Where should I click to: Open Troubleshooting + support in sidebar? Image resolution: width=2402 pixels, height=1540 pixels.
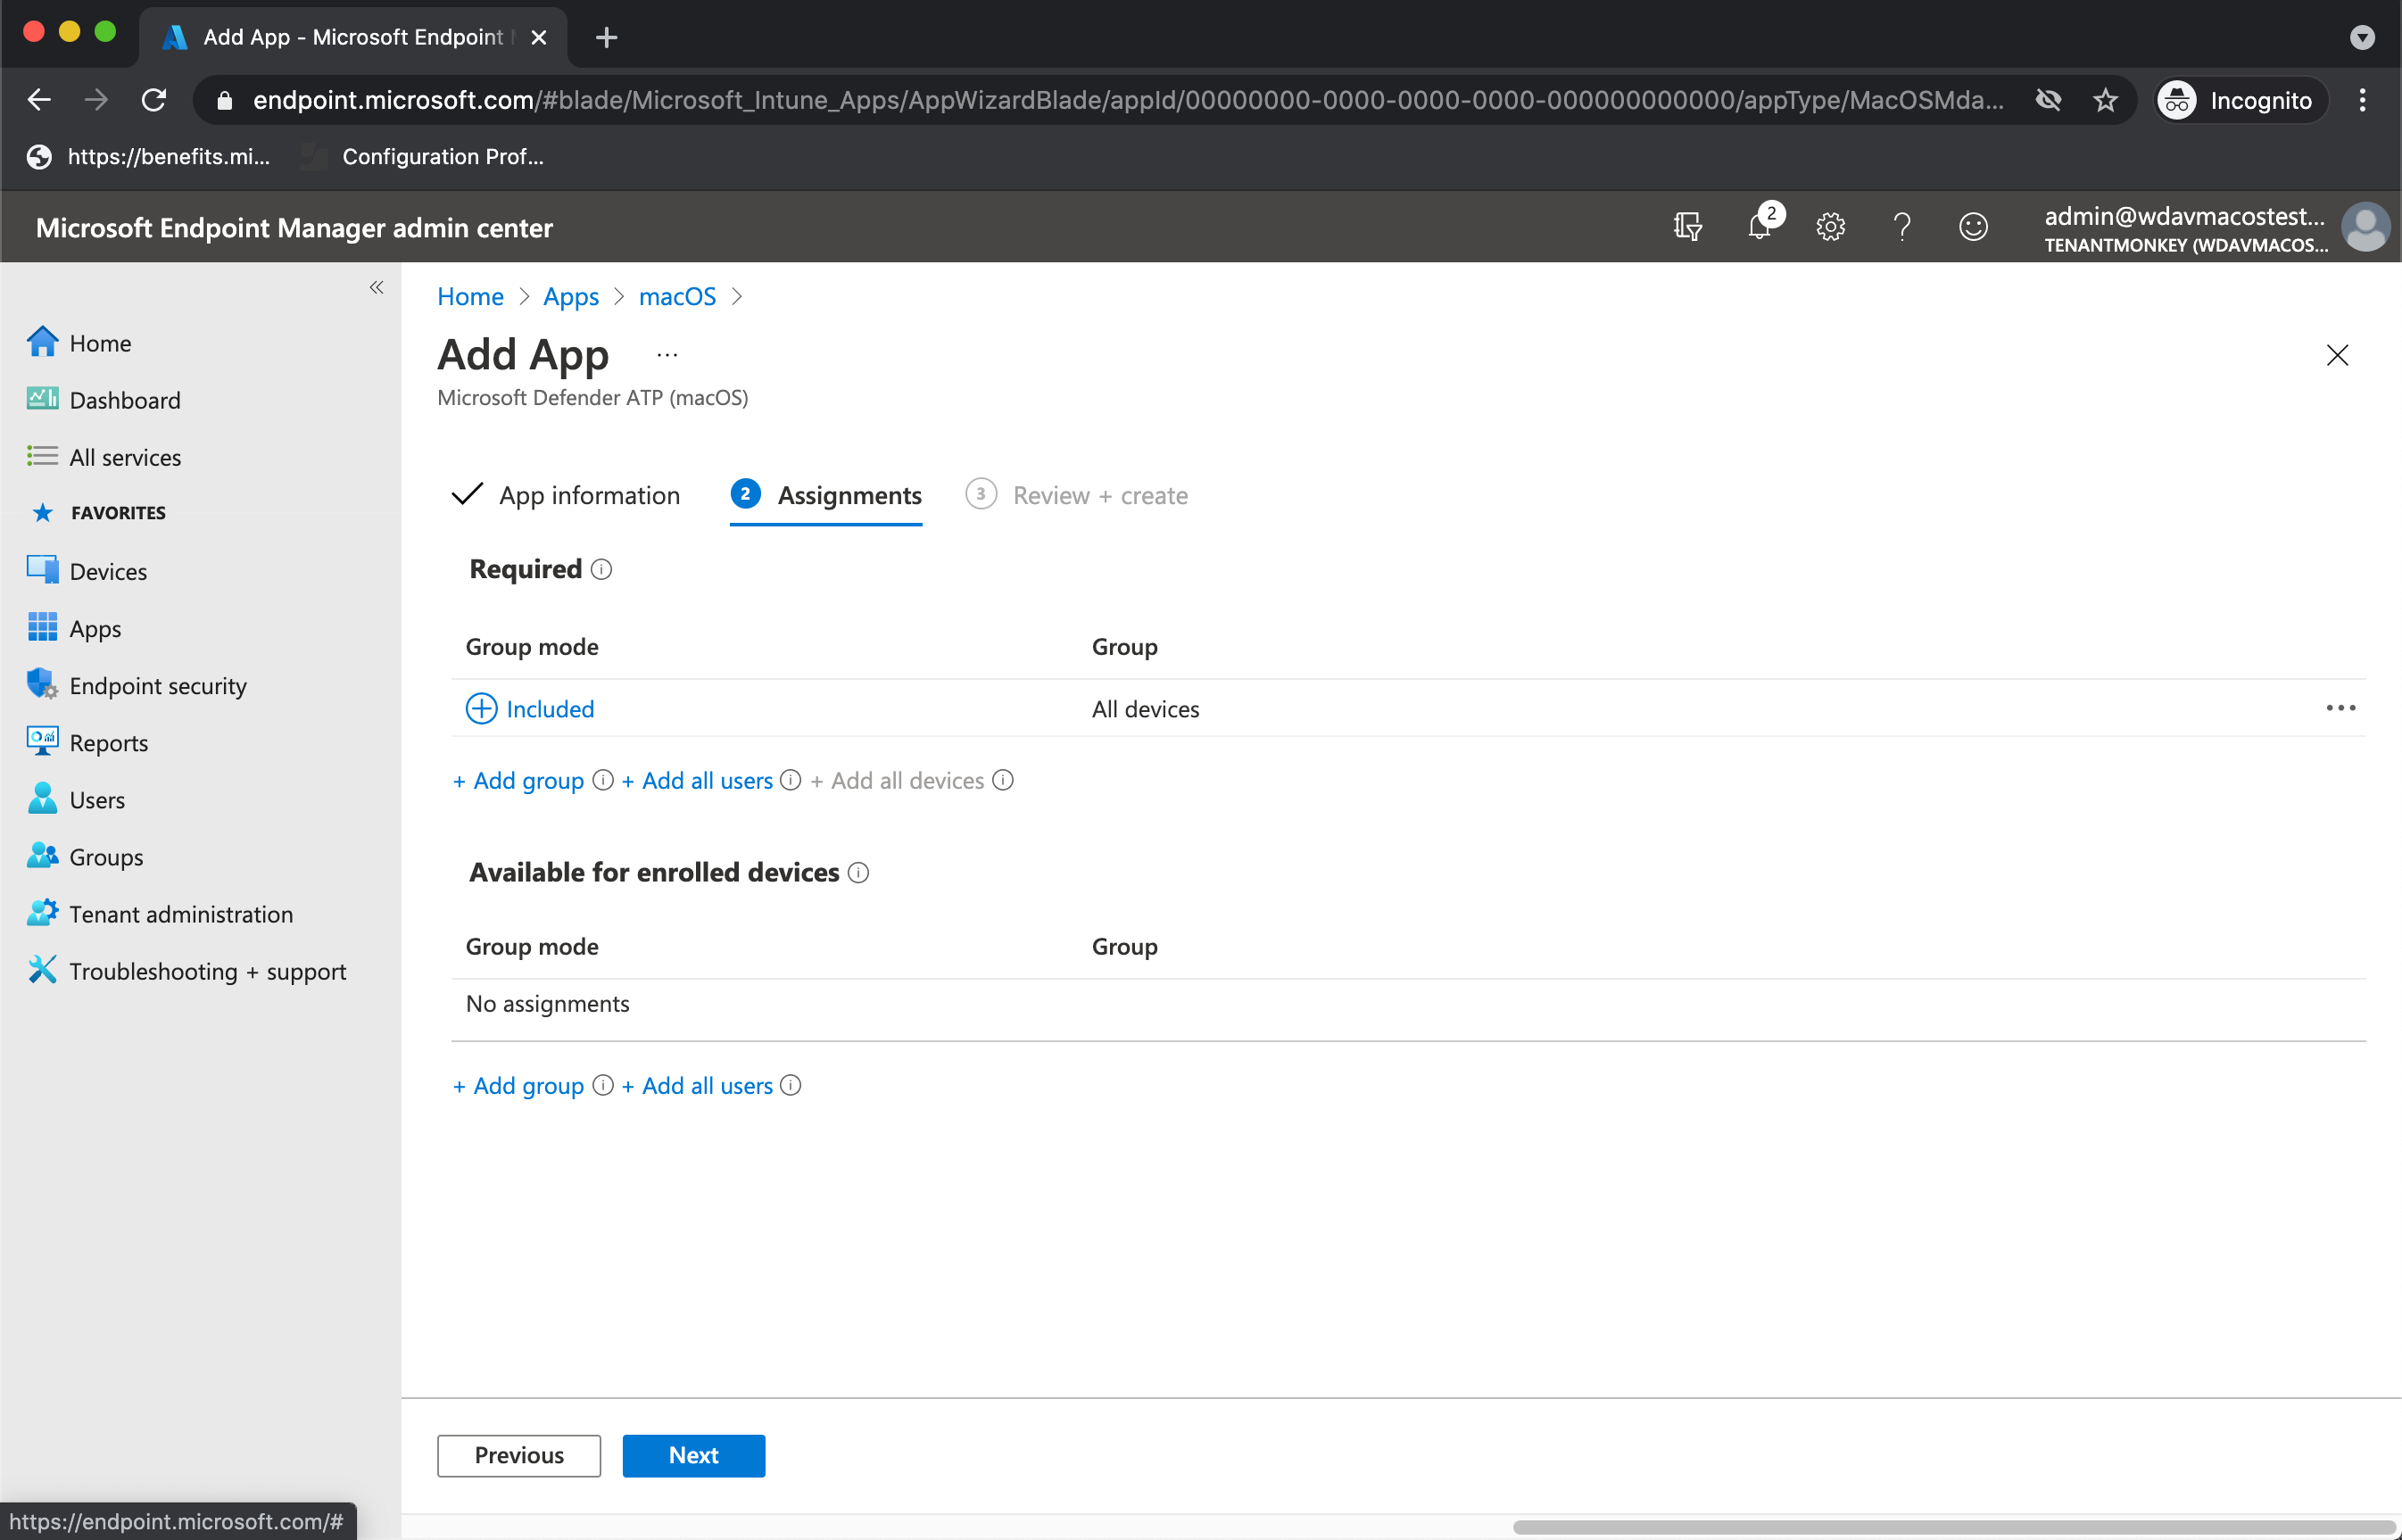click(x=207, y=971)
